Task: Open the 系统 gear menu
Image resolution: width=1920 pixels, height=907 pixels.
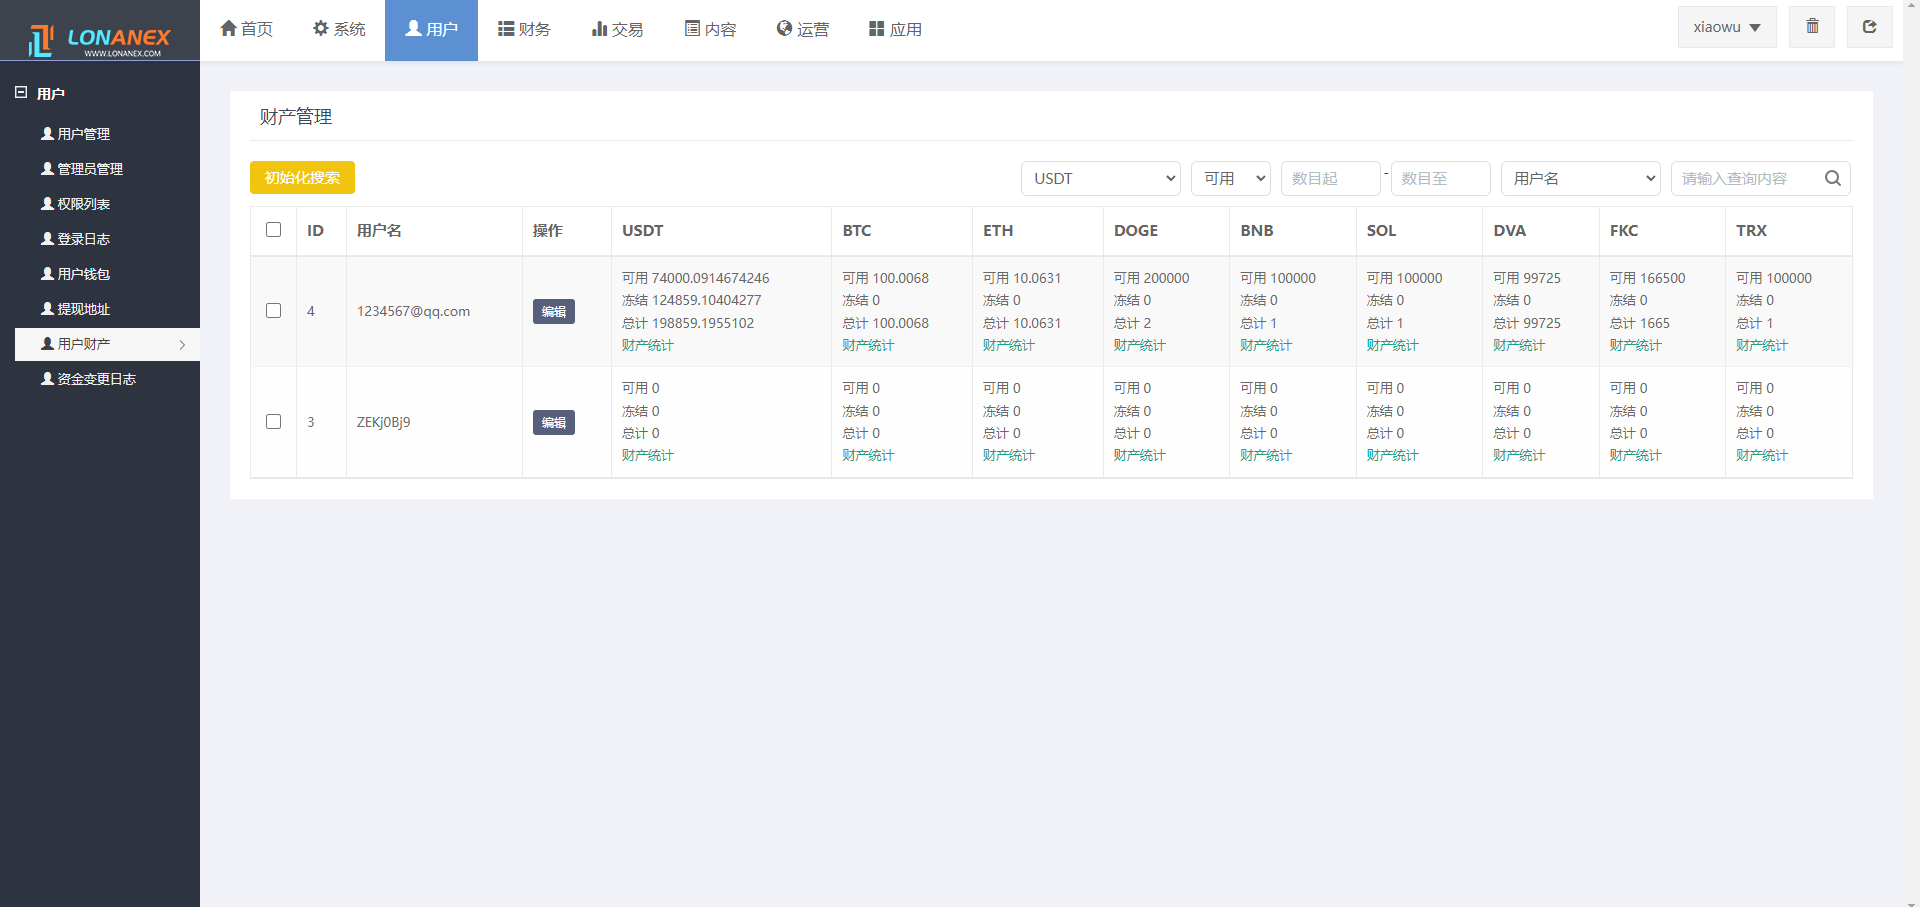Action: (339, 29)
